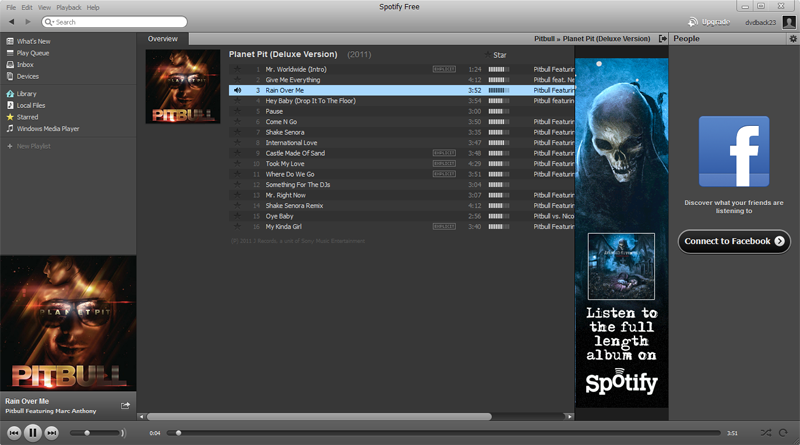Image resolution: width=800 pixels, height=445 pixels.
Task: Click the Upgrade link
Action: click(x=715, y=22)
